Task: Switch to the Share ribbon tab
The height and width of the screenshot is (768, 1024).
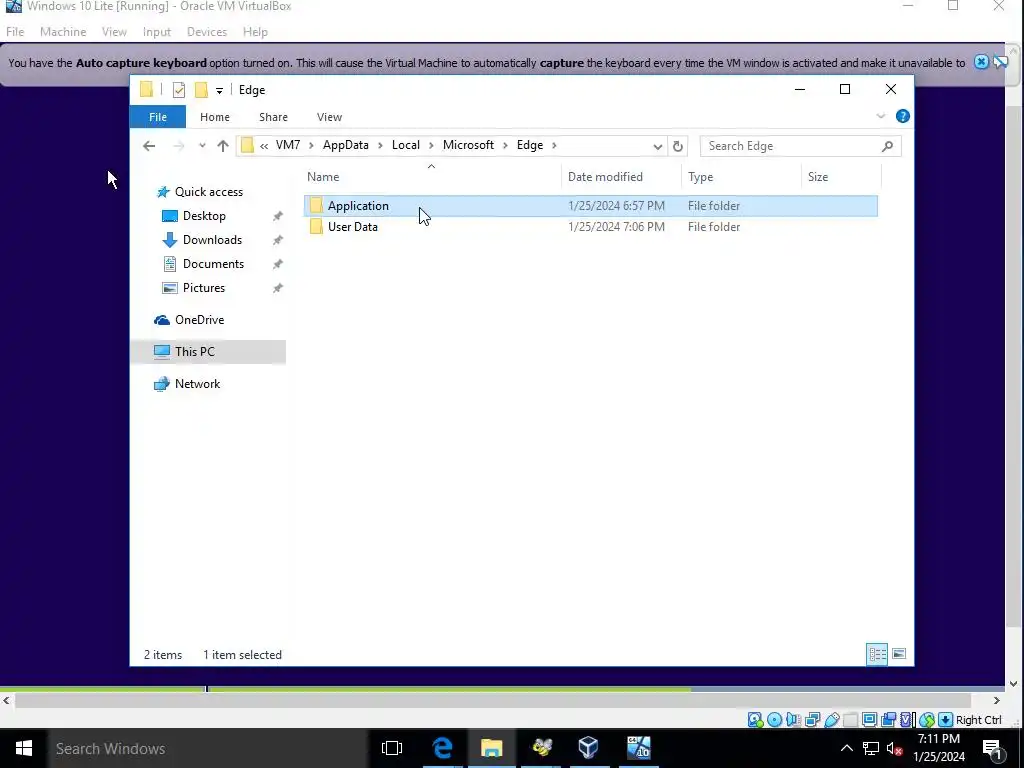Action: pos(273,117)
